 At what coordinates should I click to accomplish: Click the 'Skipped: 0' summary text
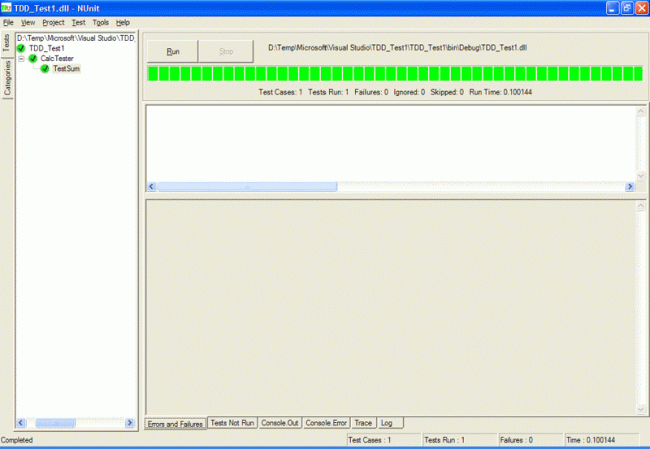(x=447, y=92)
